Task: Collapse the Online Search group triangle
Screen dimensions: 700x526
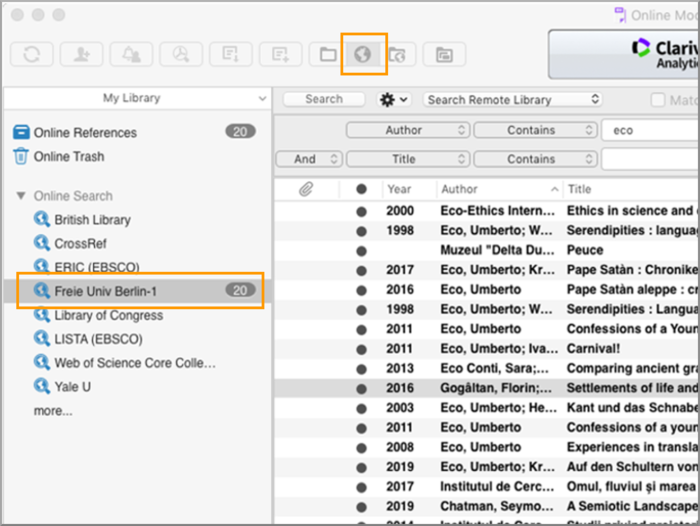Action: [21, 196]
